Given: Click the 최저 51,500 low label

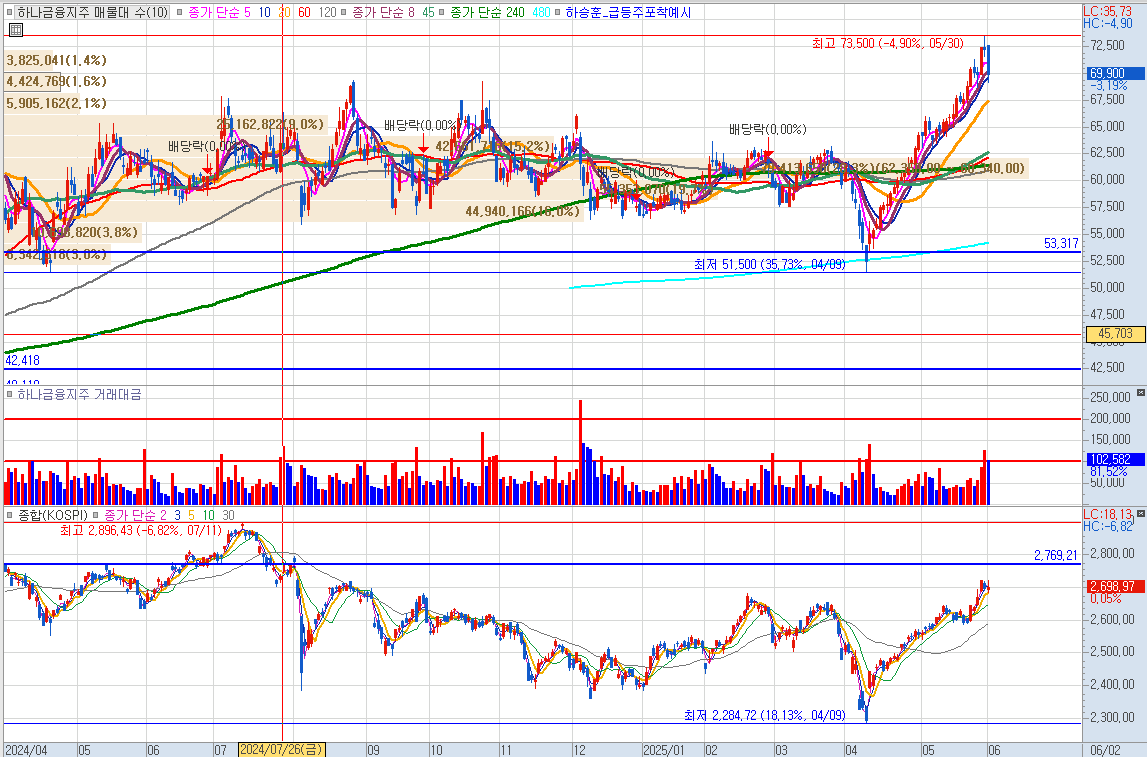Looking at the screenshot, I should (770, 264).
